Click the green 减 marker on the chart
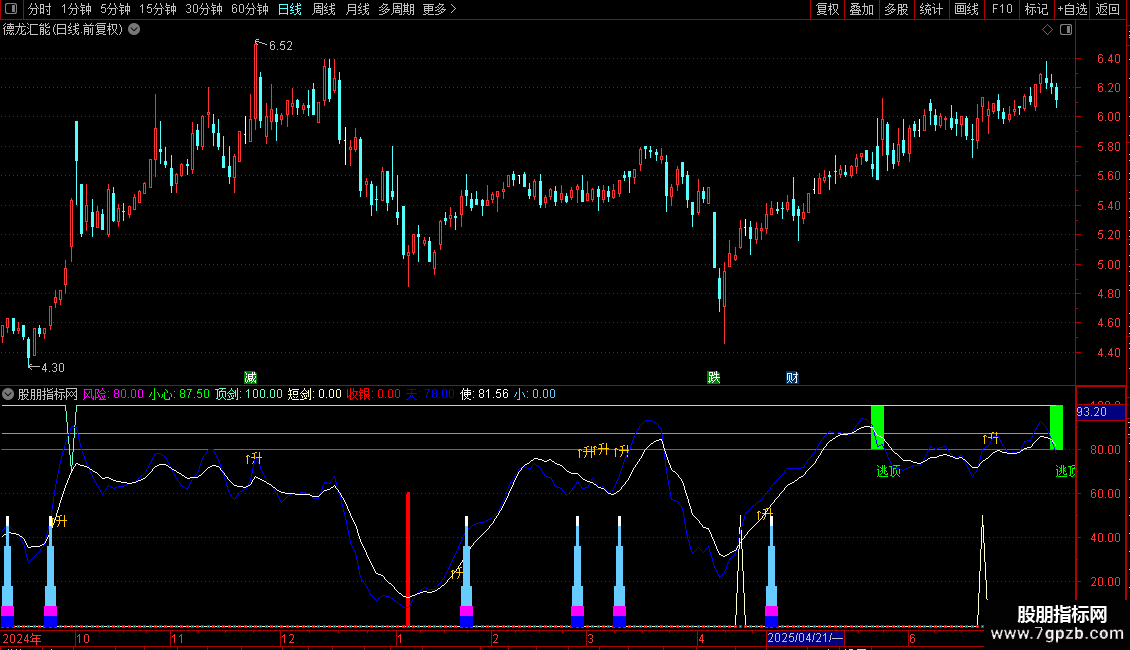This screenshot has height=650, width=1130. click(x=250, y=378)
